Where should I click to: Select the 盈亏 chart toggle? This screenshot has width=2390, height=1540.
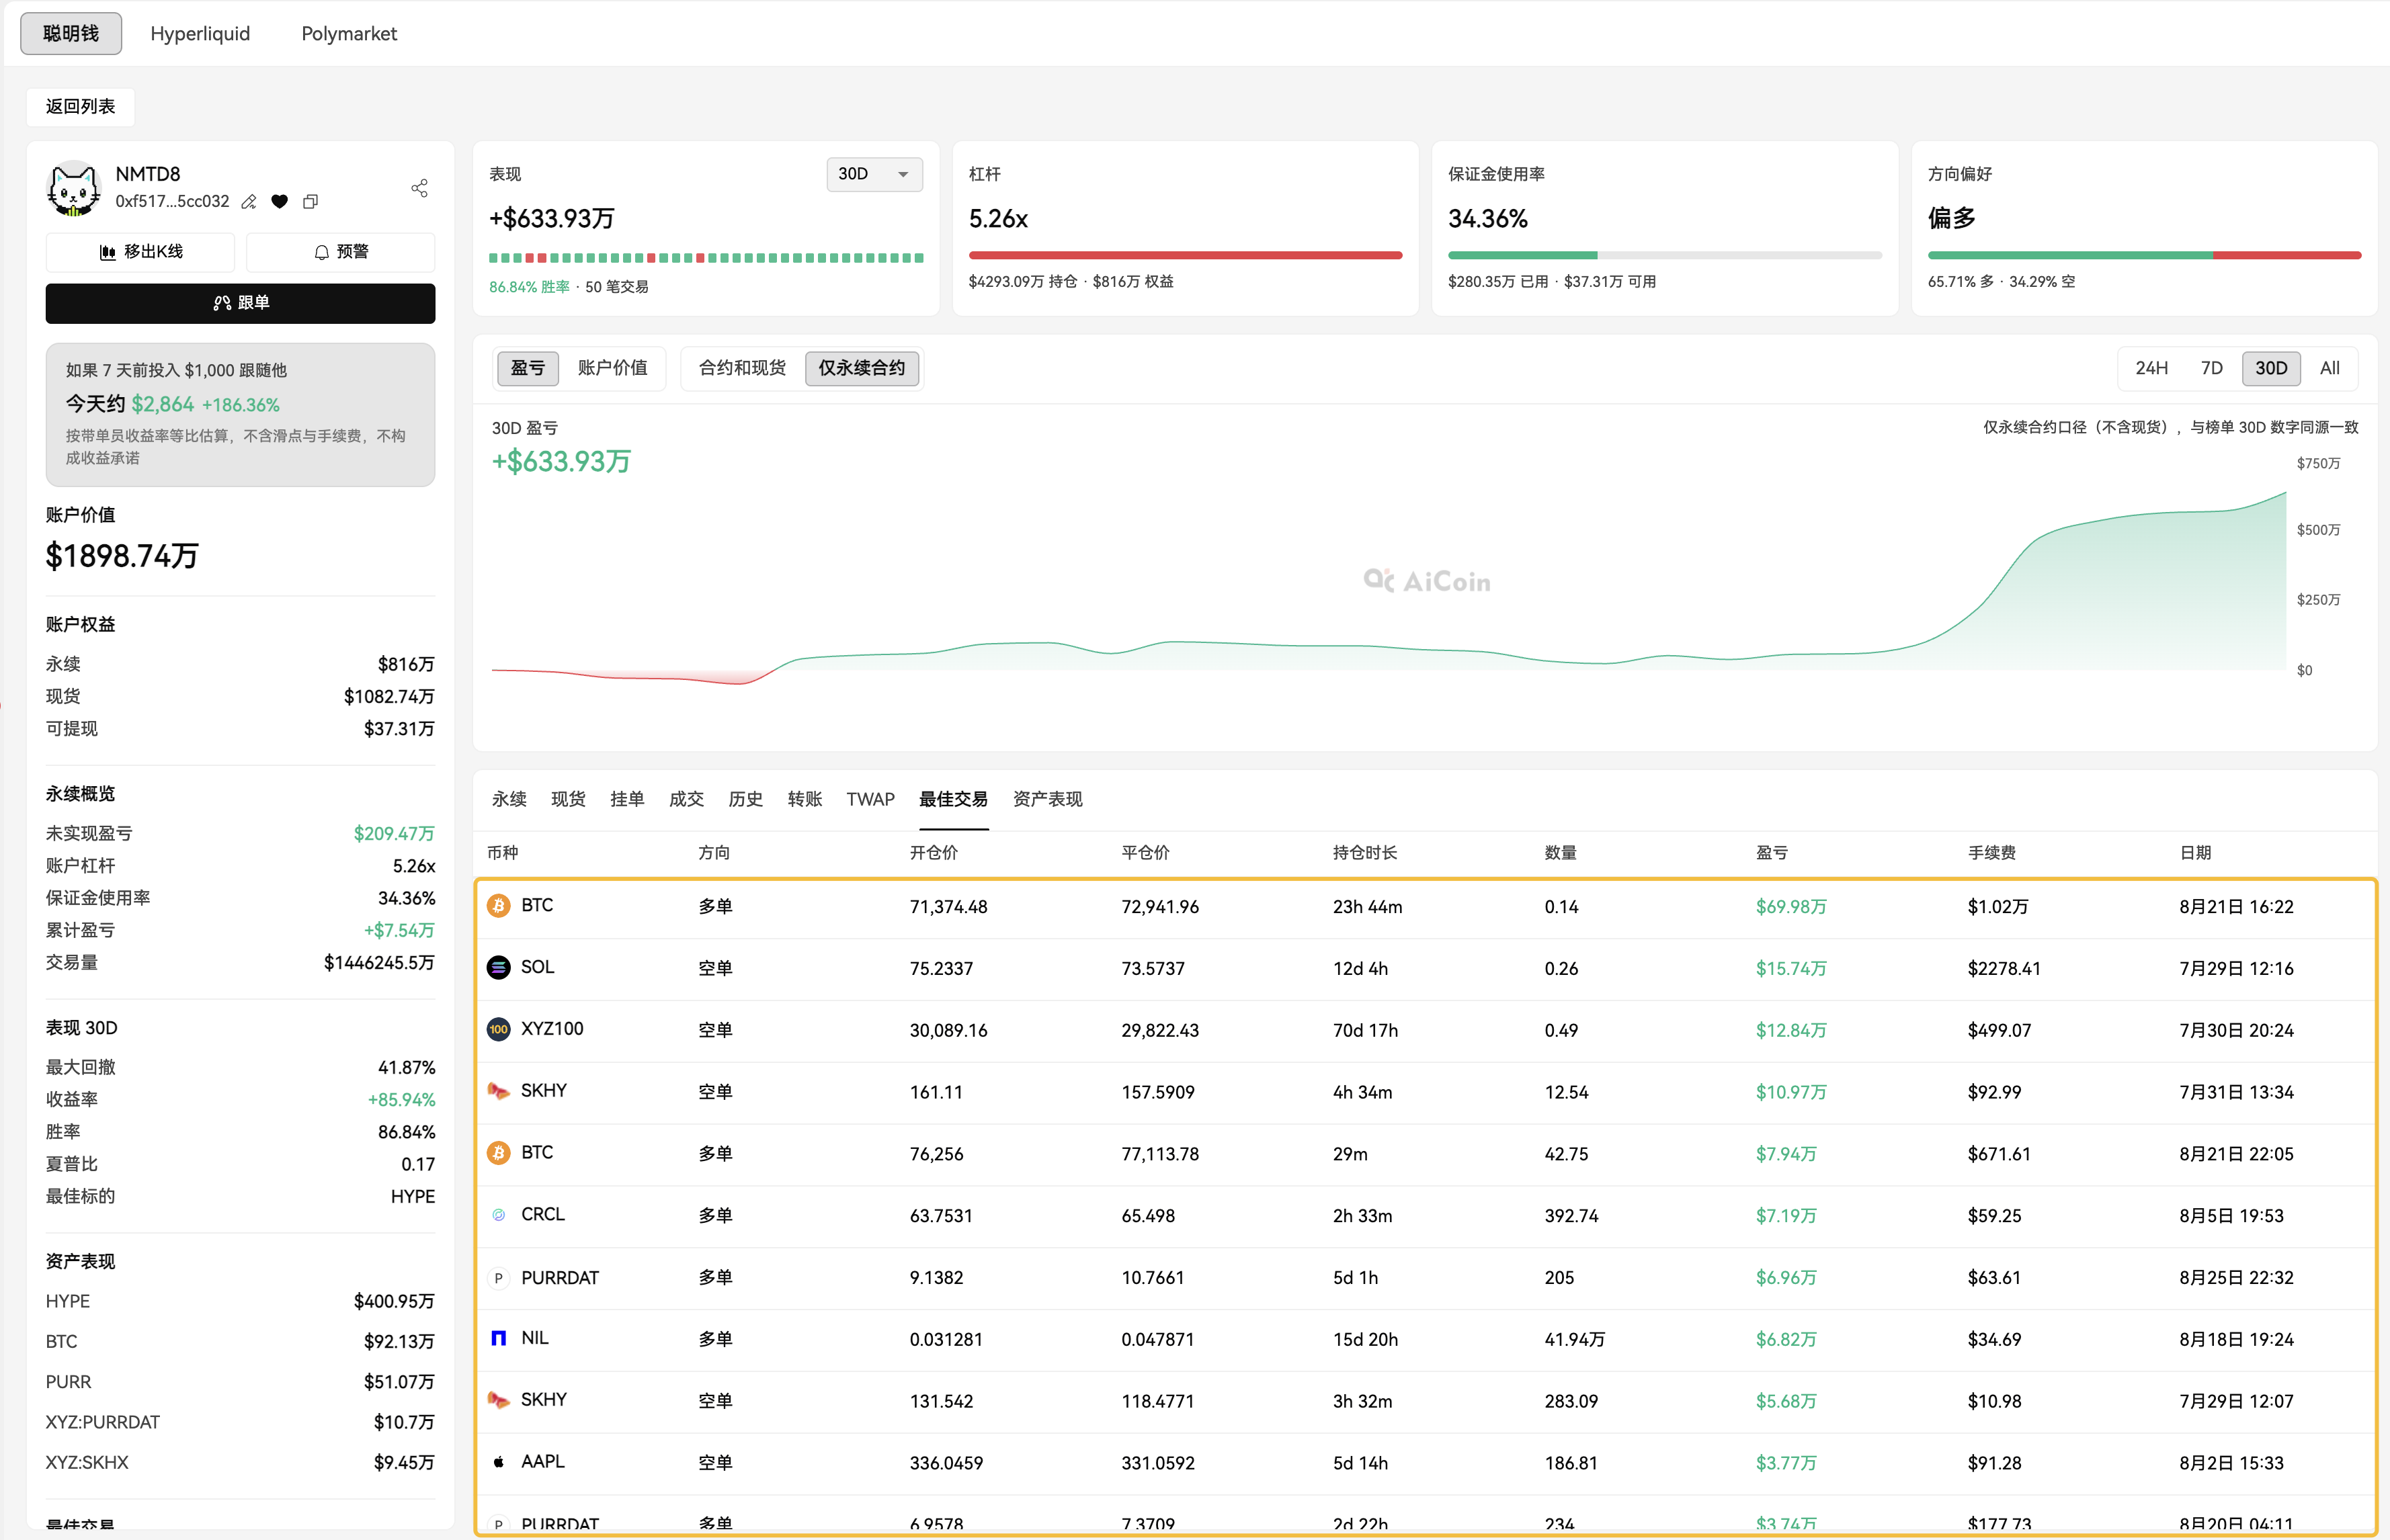point(528,368)
